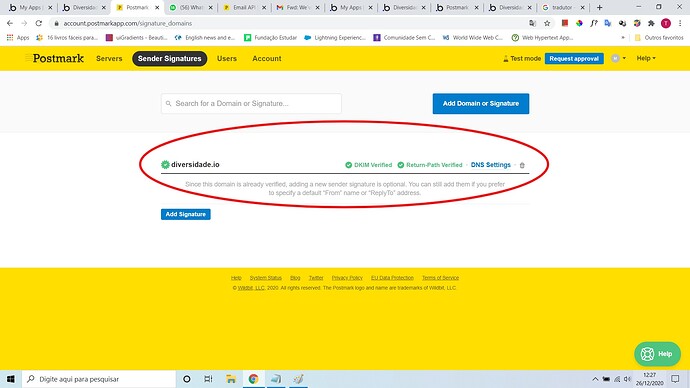Open the Users section
This screenshot has height=388, width=690.
[227, 59]
